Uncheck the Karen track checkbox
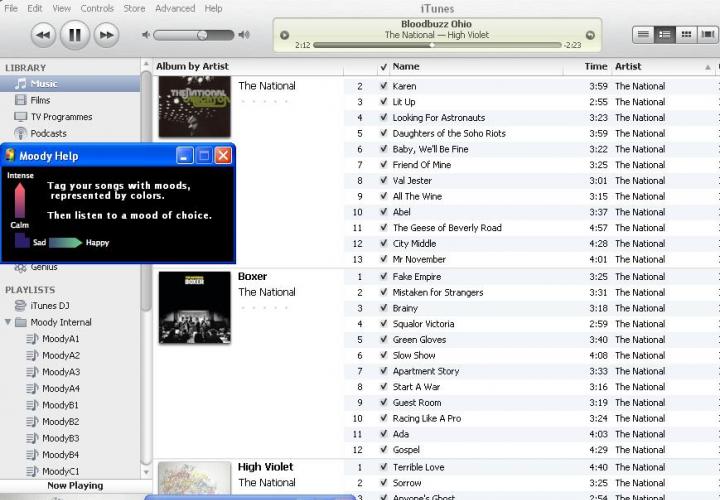The width and height of the screenshot is (720, 500). pos(383,86)
